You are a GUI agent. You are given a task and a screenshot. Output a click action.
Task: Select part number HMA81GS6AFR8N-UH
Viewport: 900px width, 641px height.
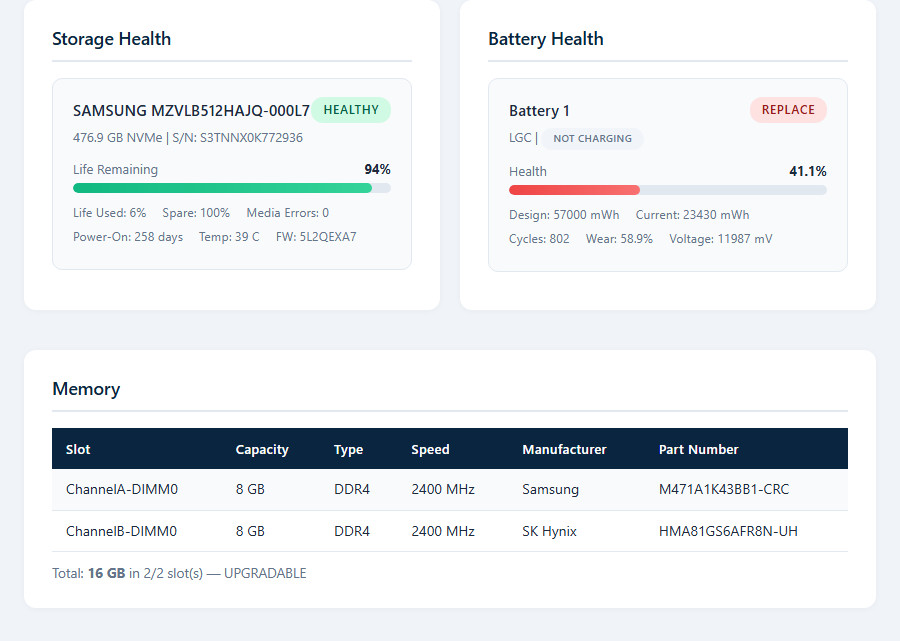pyautogui.click(x=728, y=531)
